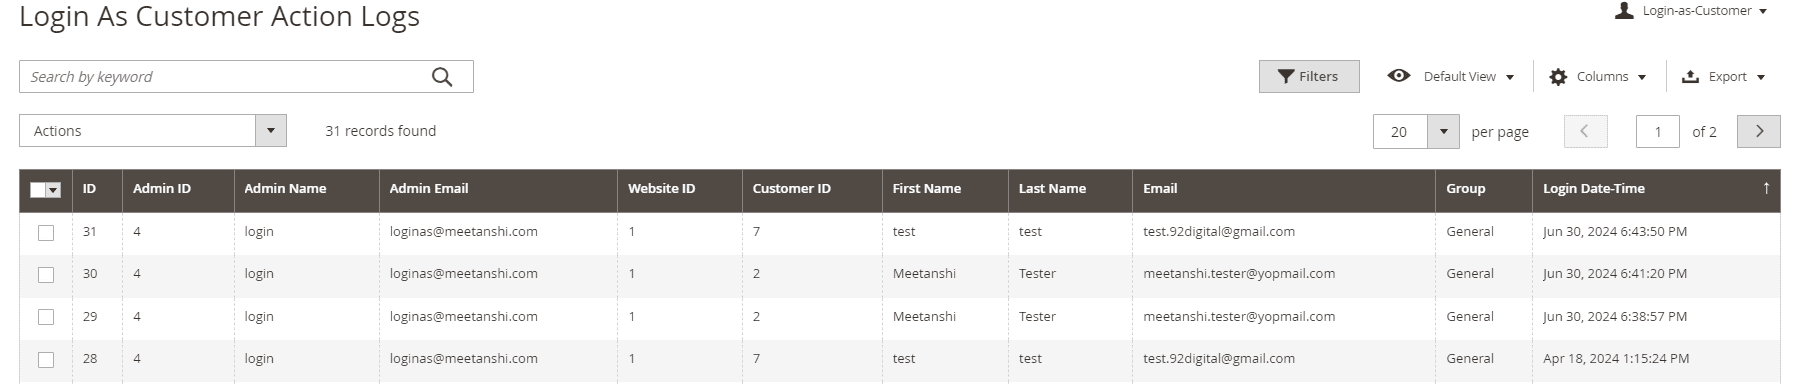
Task: Click the eye icon for Default View
Action: 1399,76
